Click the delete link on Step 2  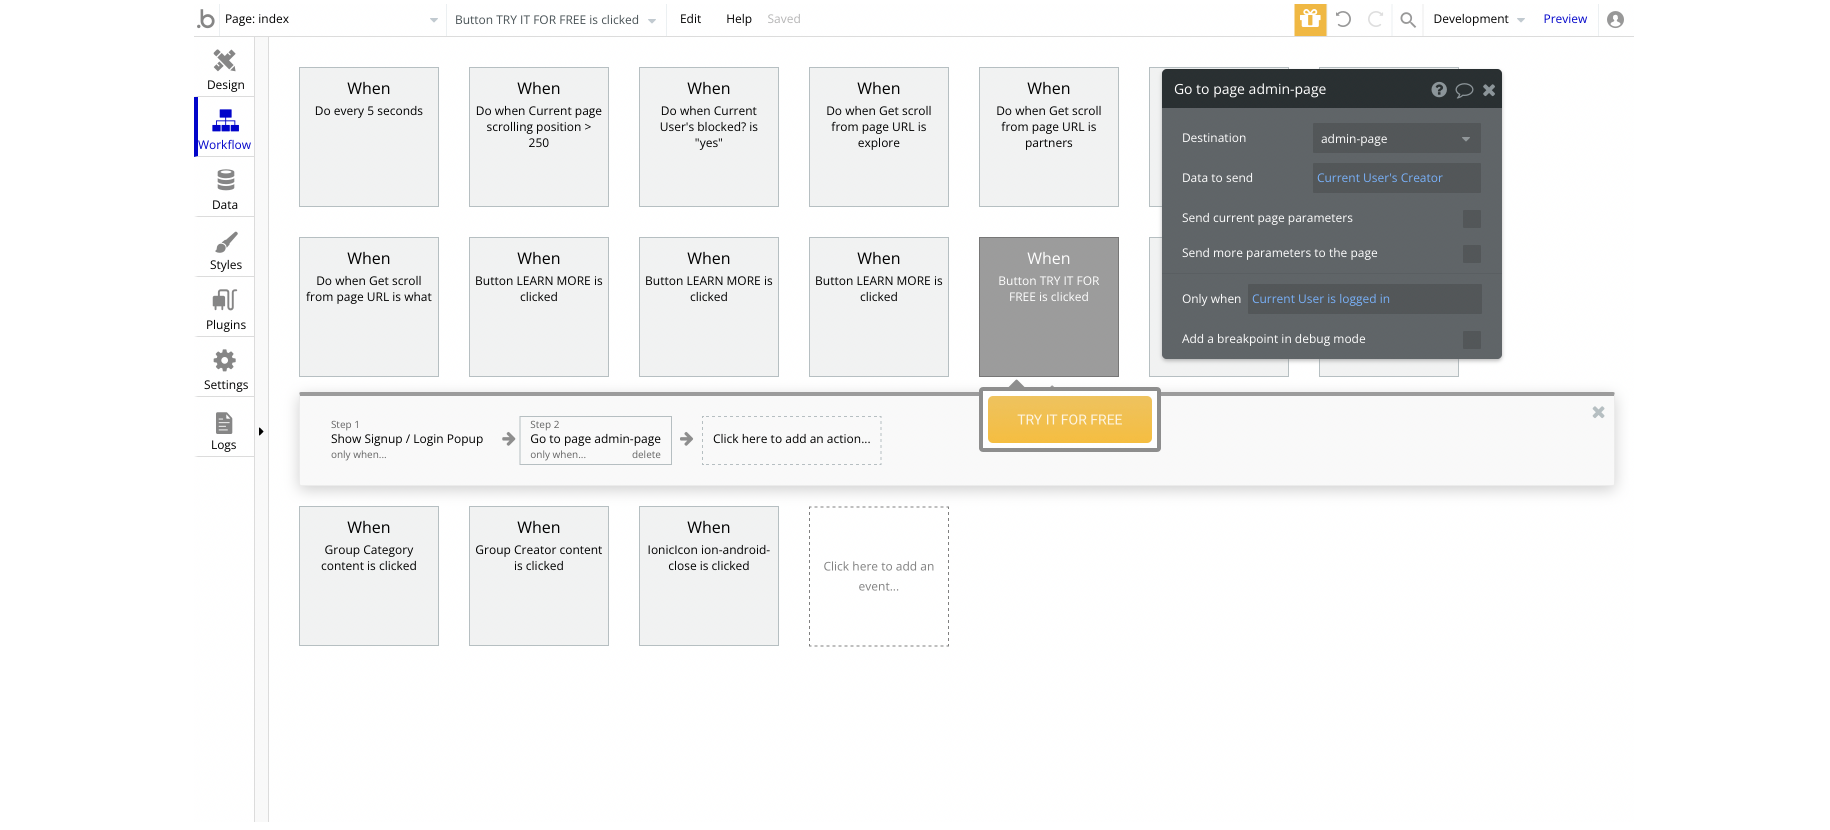click(x=646, y=455)
